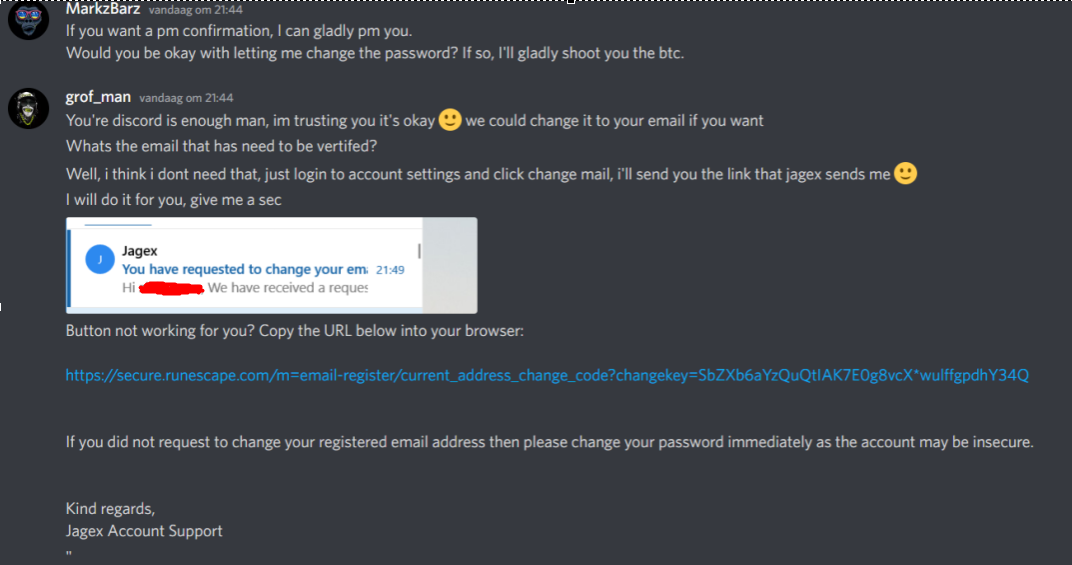Click MarkzBarz's profile avatar
1072x565 pixels.
click(28, 20)
